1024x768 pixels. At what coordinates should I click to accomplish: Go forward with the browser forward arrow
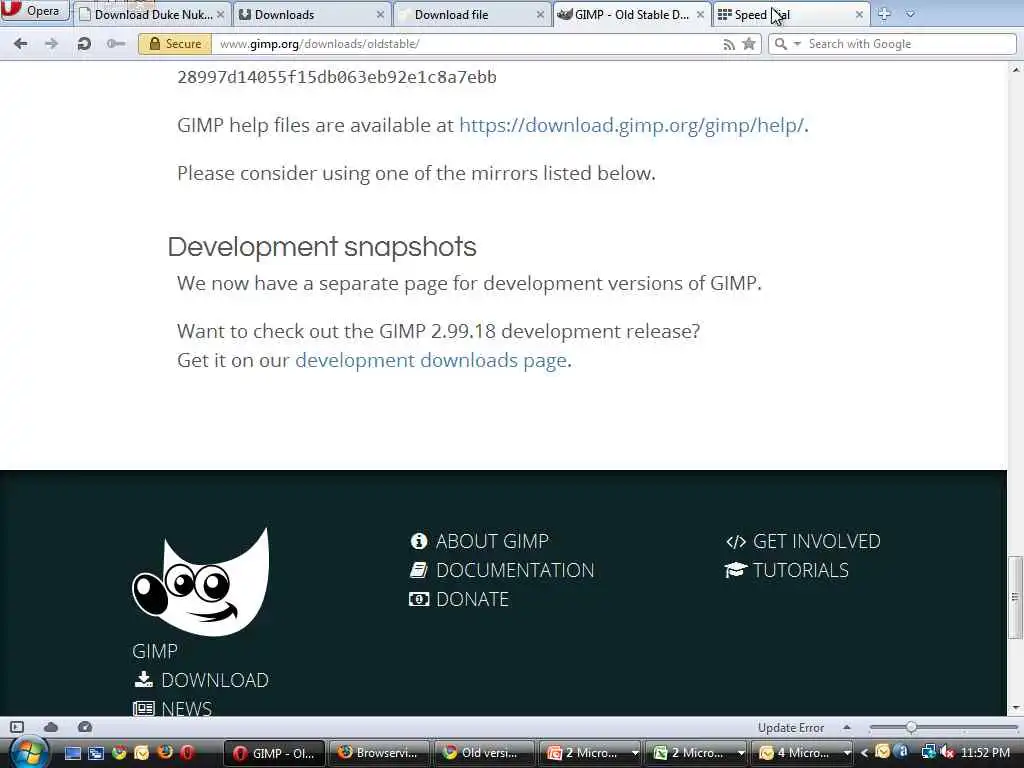51,44
